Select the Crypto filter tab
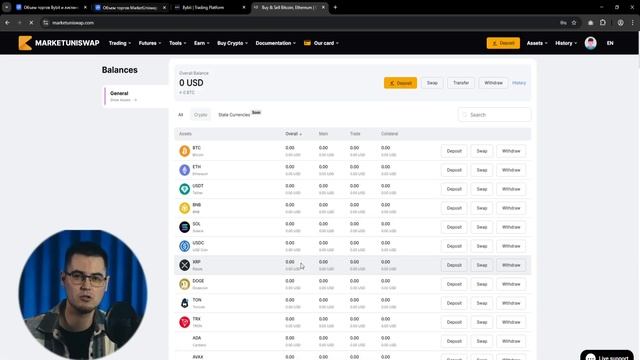The width and height of the screenshot is (640, 360). [x=200, y=115]
